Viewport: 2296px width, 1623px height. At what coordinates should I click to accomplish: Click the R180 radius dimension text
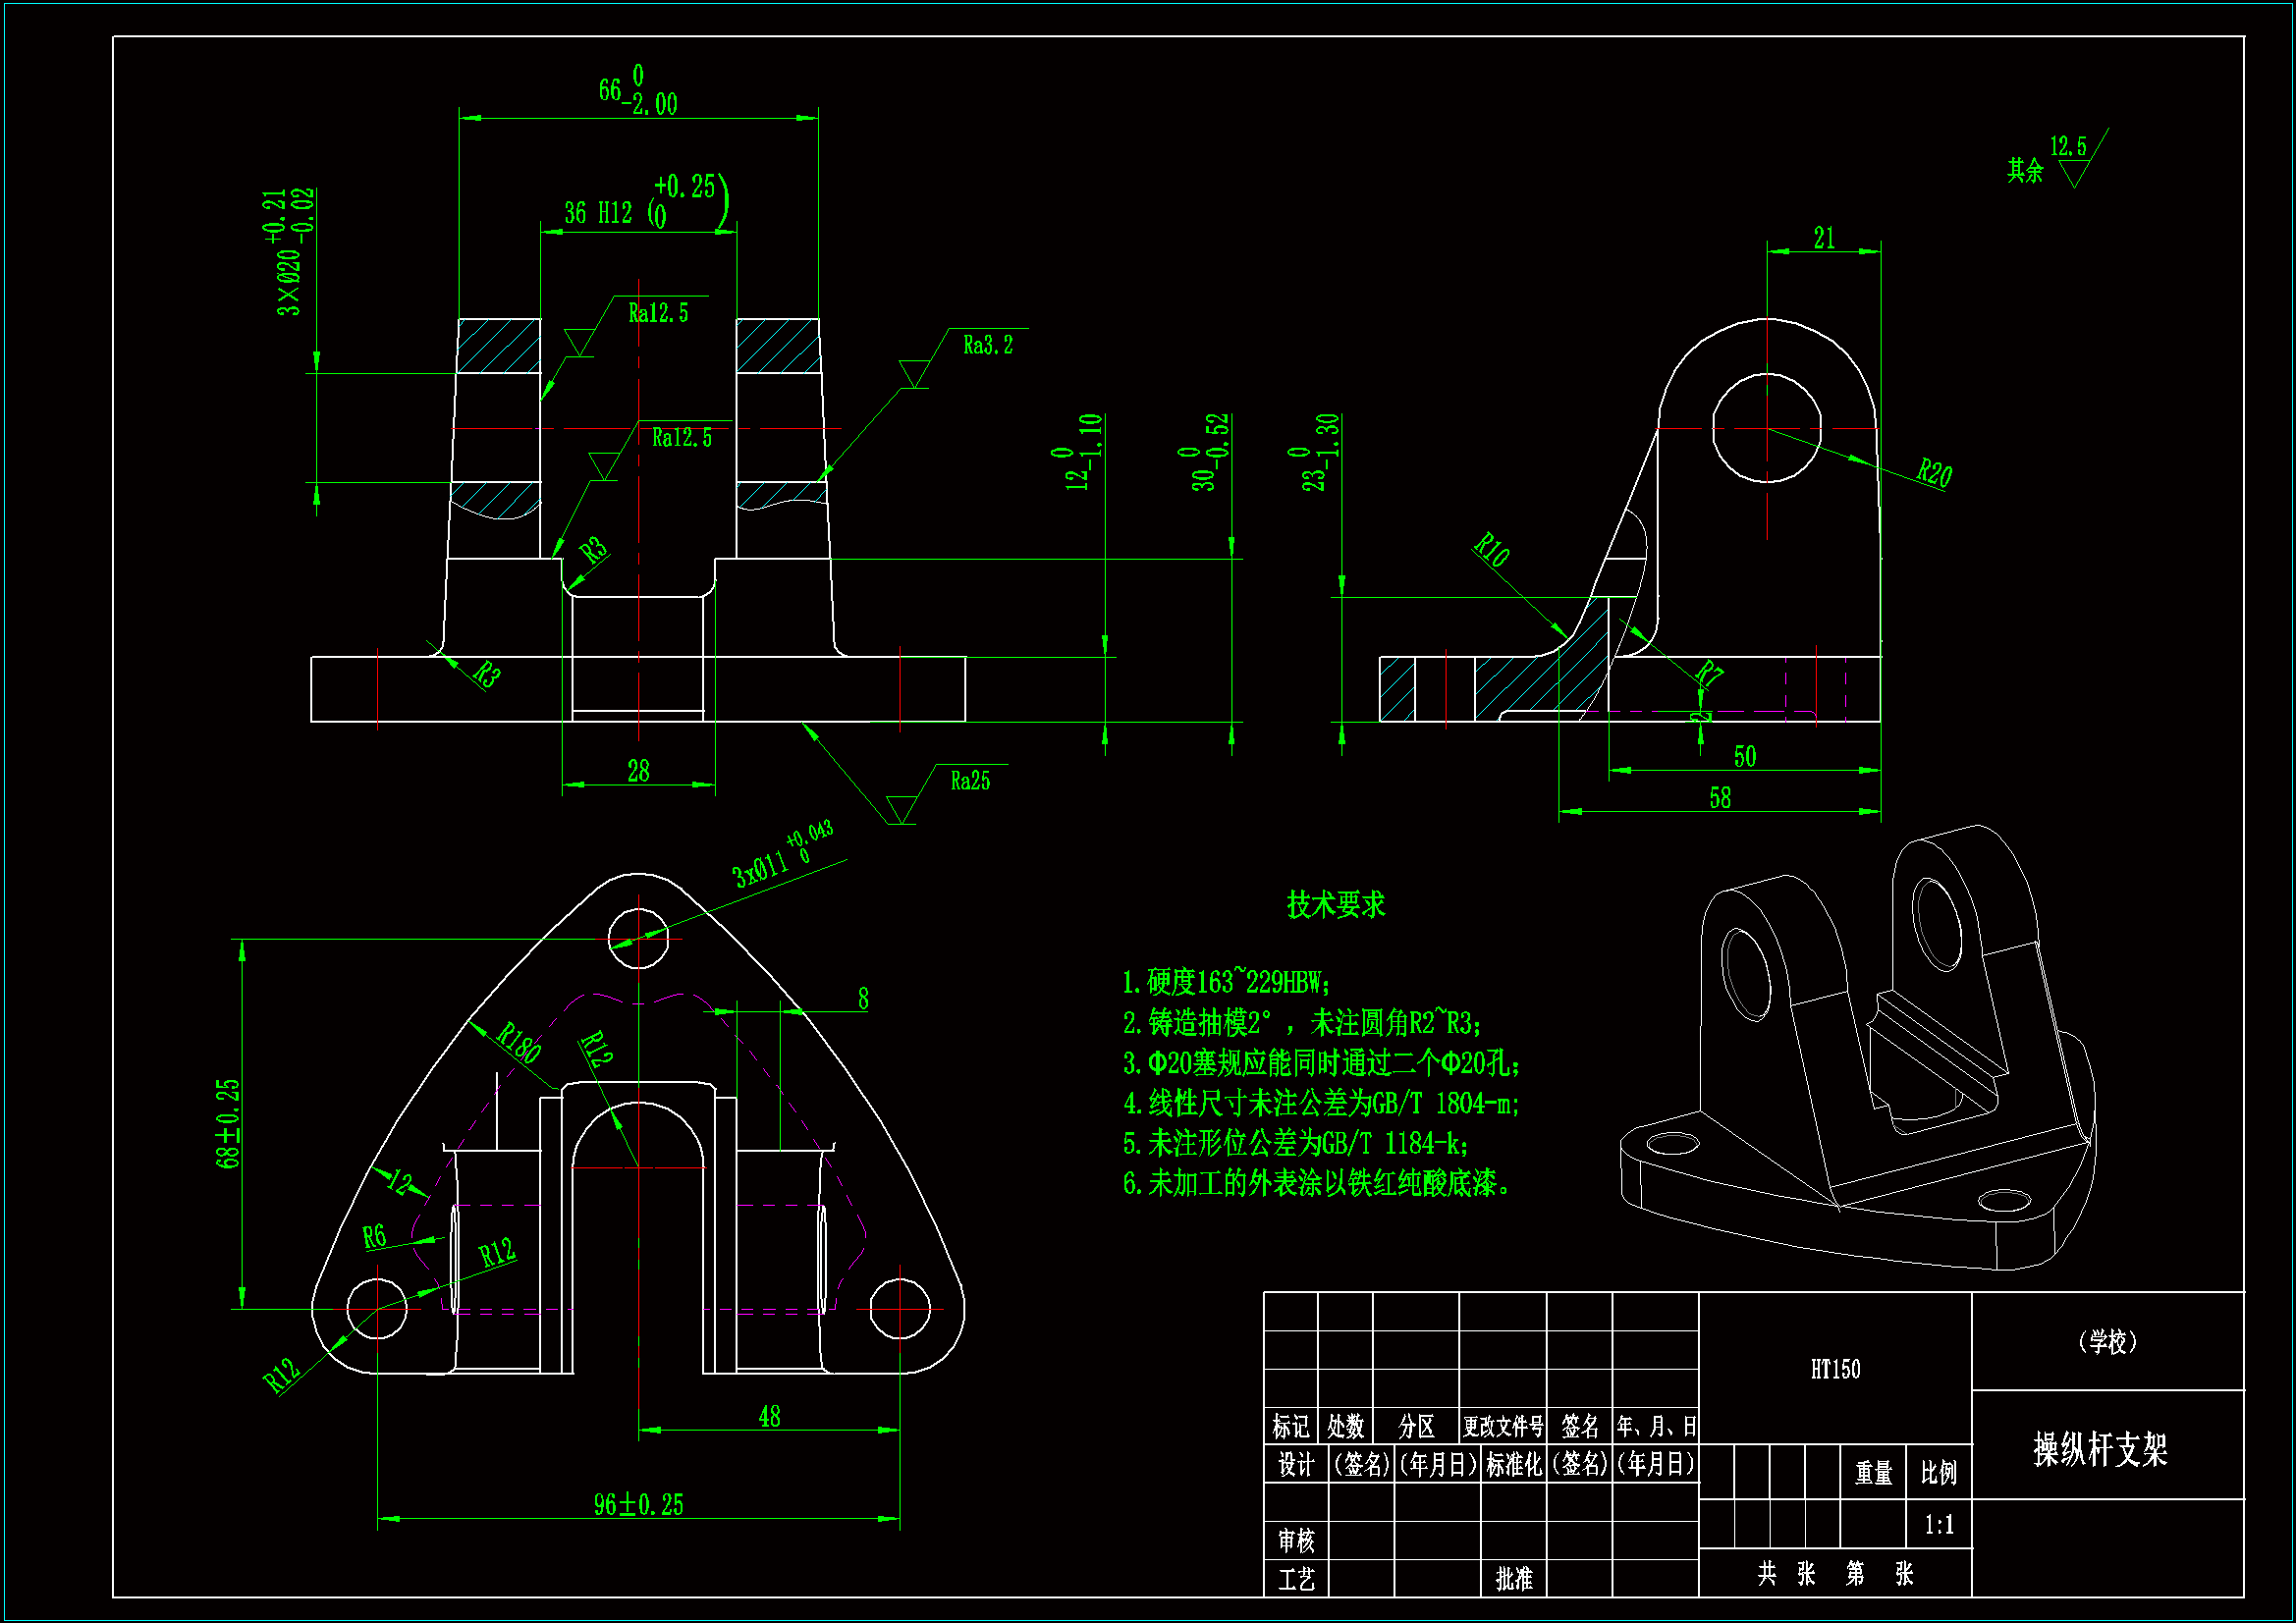coord(519,1043)
